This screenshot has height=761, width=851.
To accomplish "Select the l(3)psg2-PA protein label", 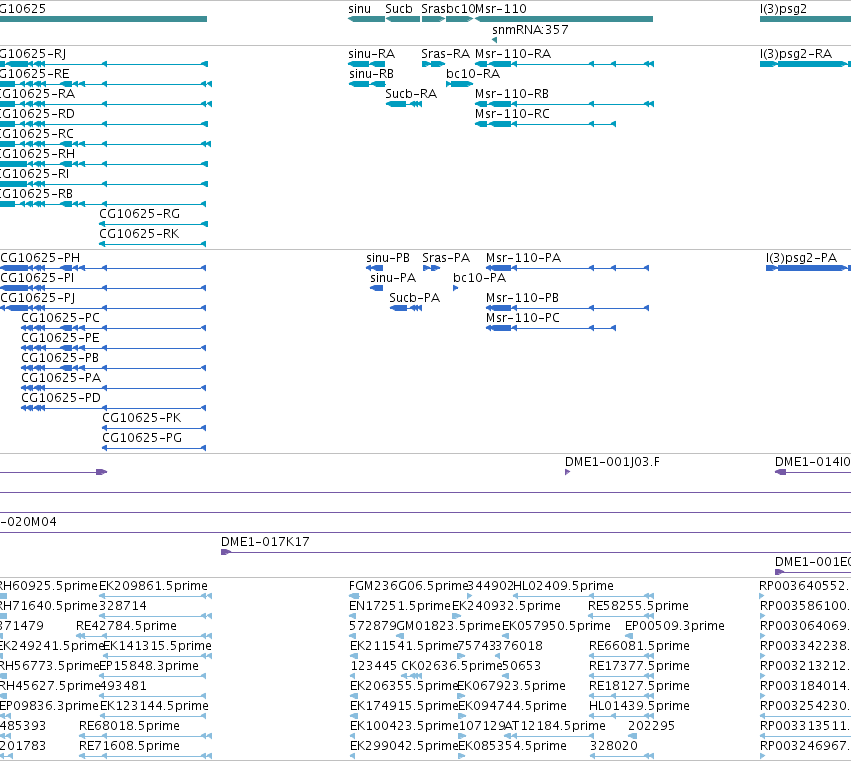I will click(802, 258).
